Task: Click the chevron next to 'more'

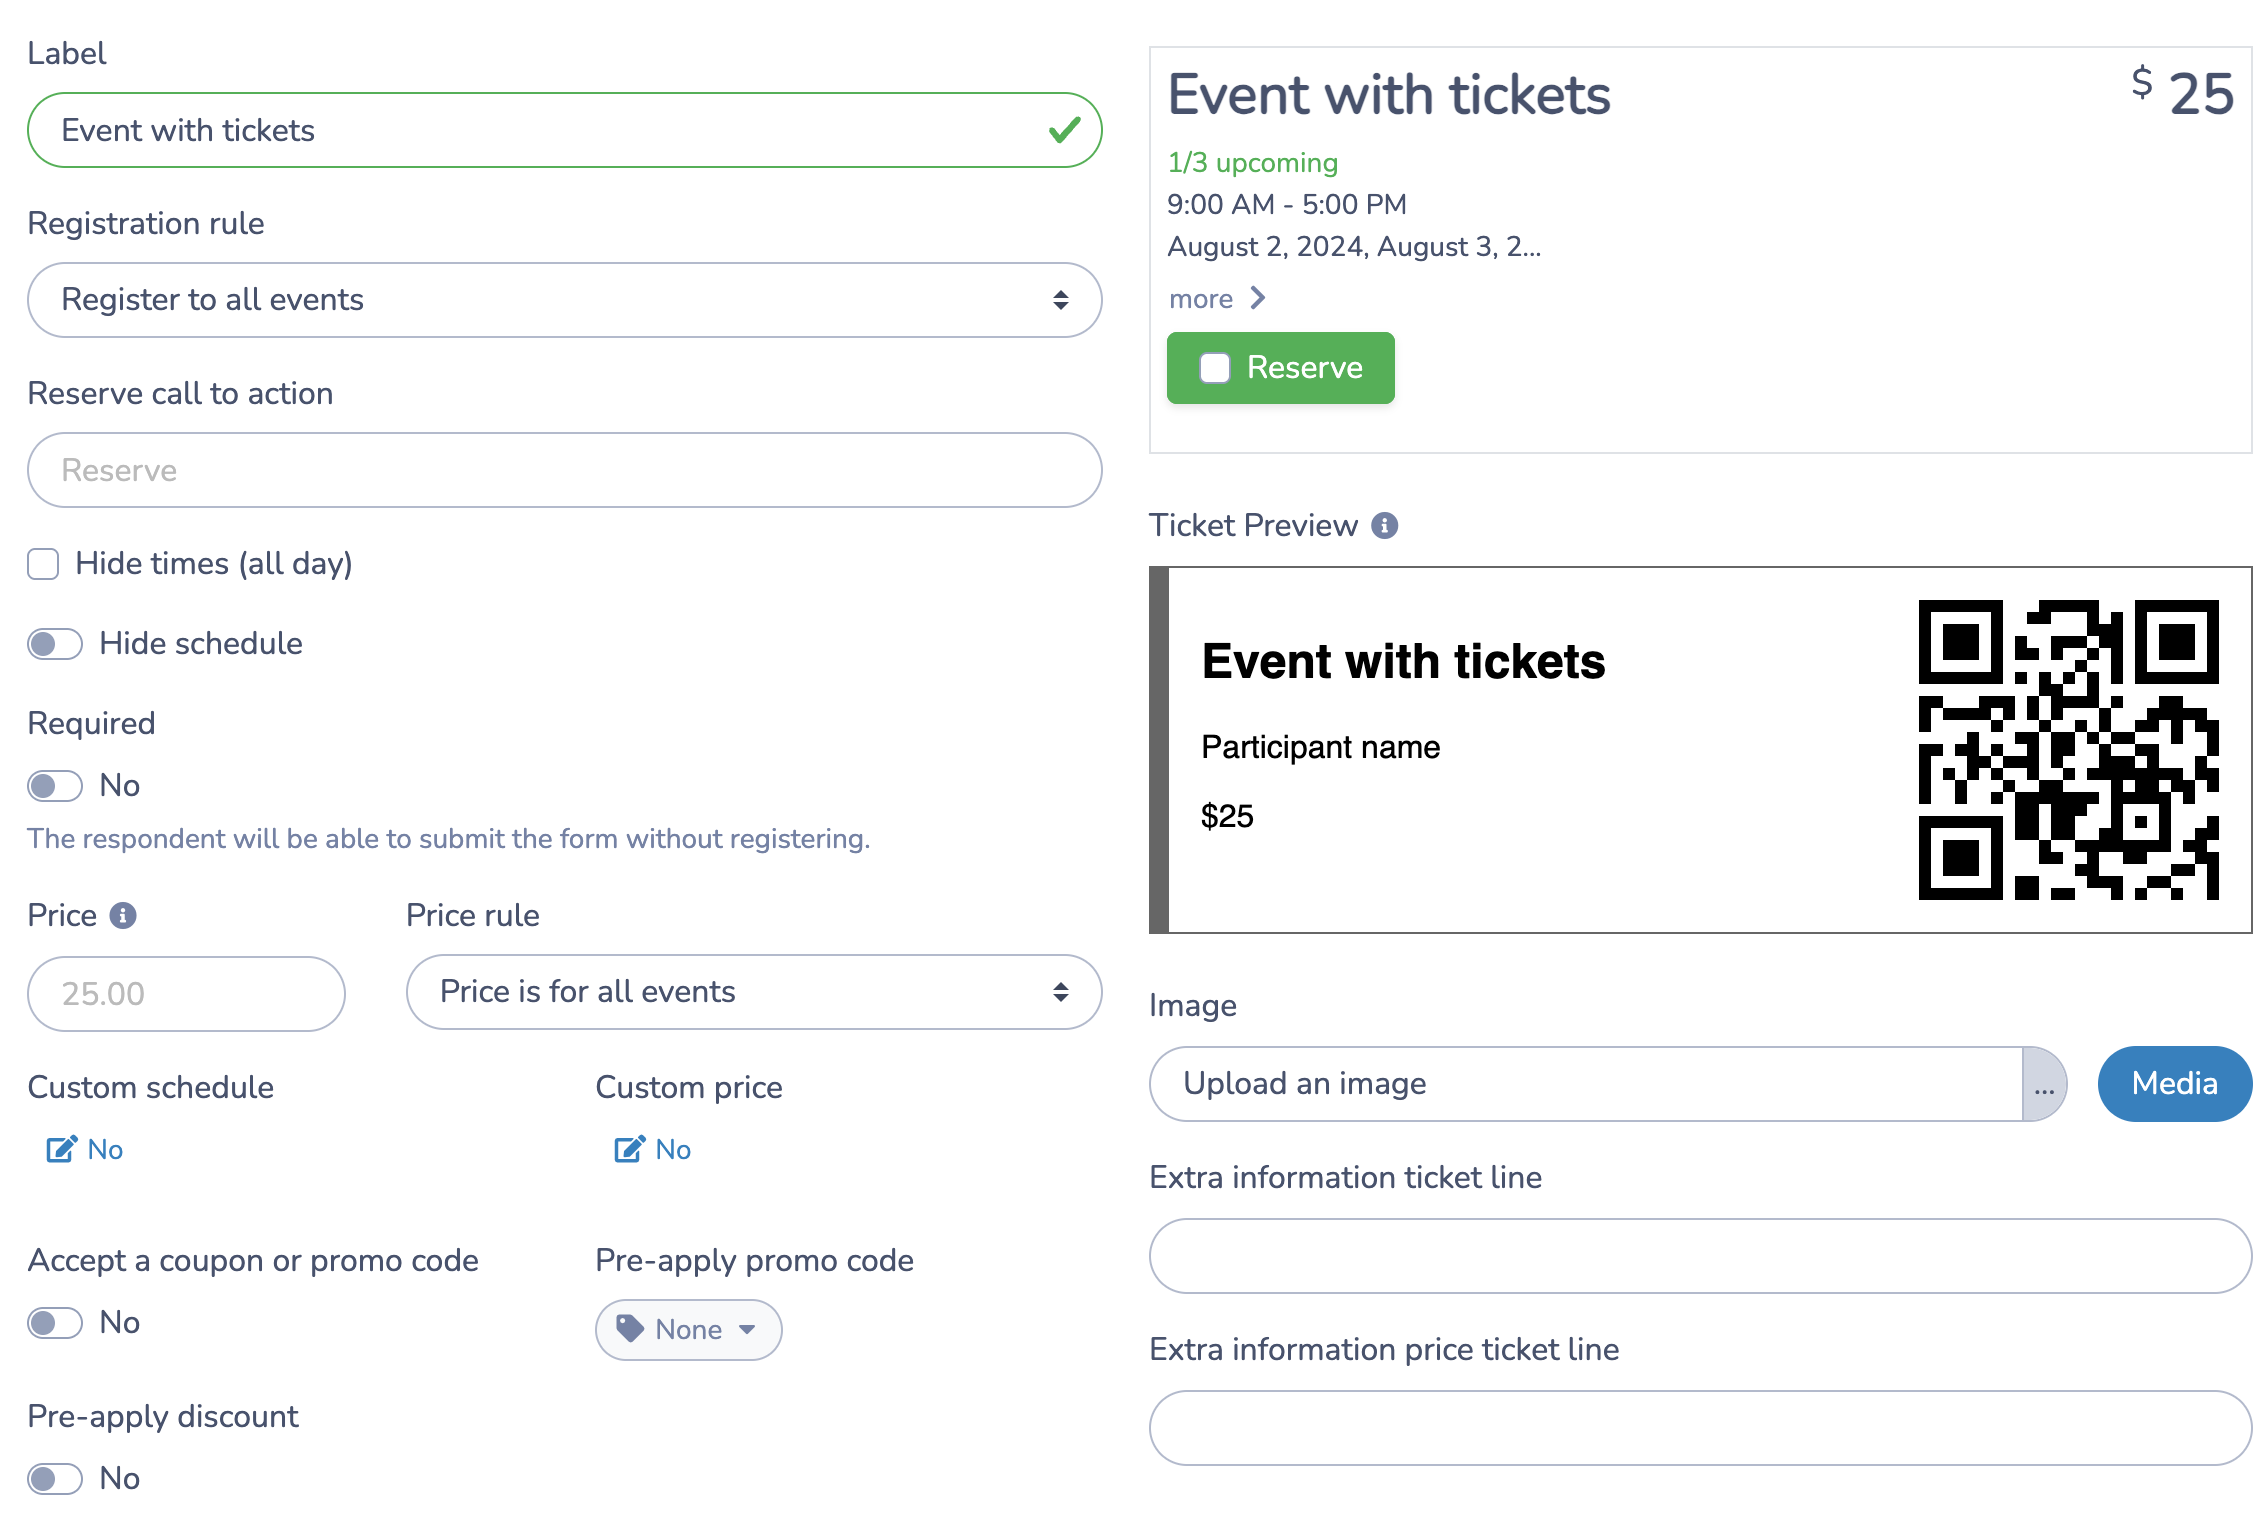Action: (x=1259, y=298)
